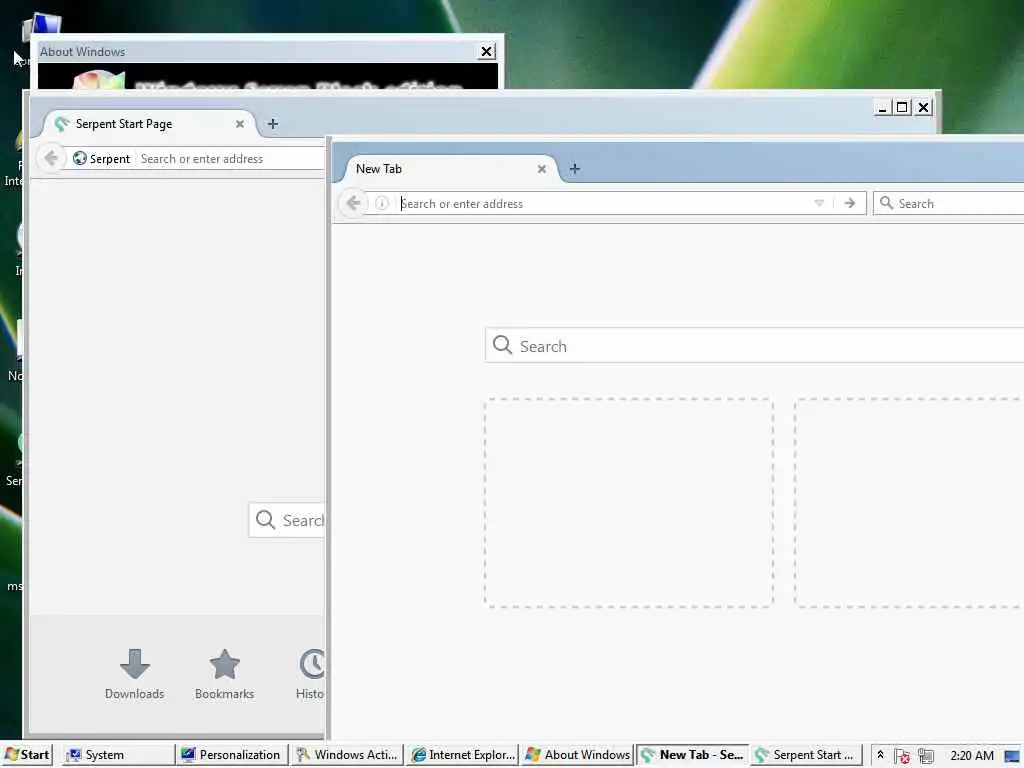Screen dimensions: 1024x768
Task: Click the page Search box on New Tab
Action: 754,345
